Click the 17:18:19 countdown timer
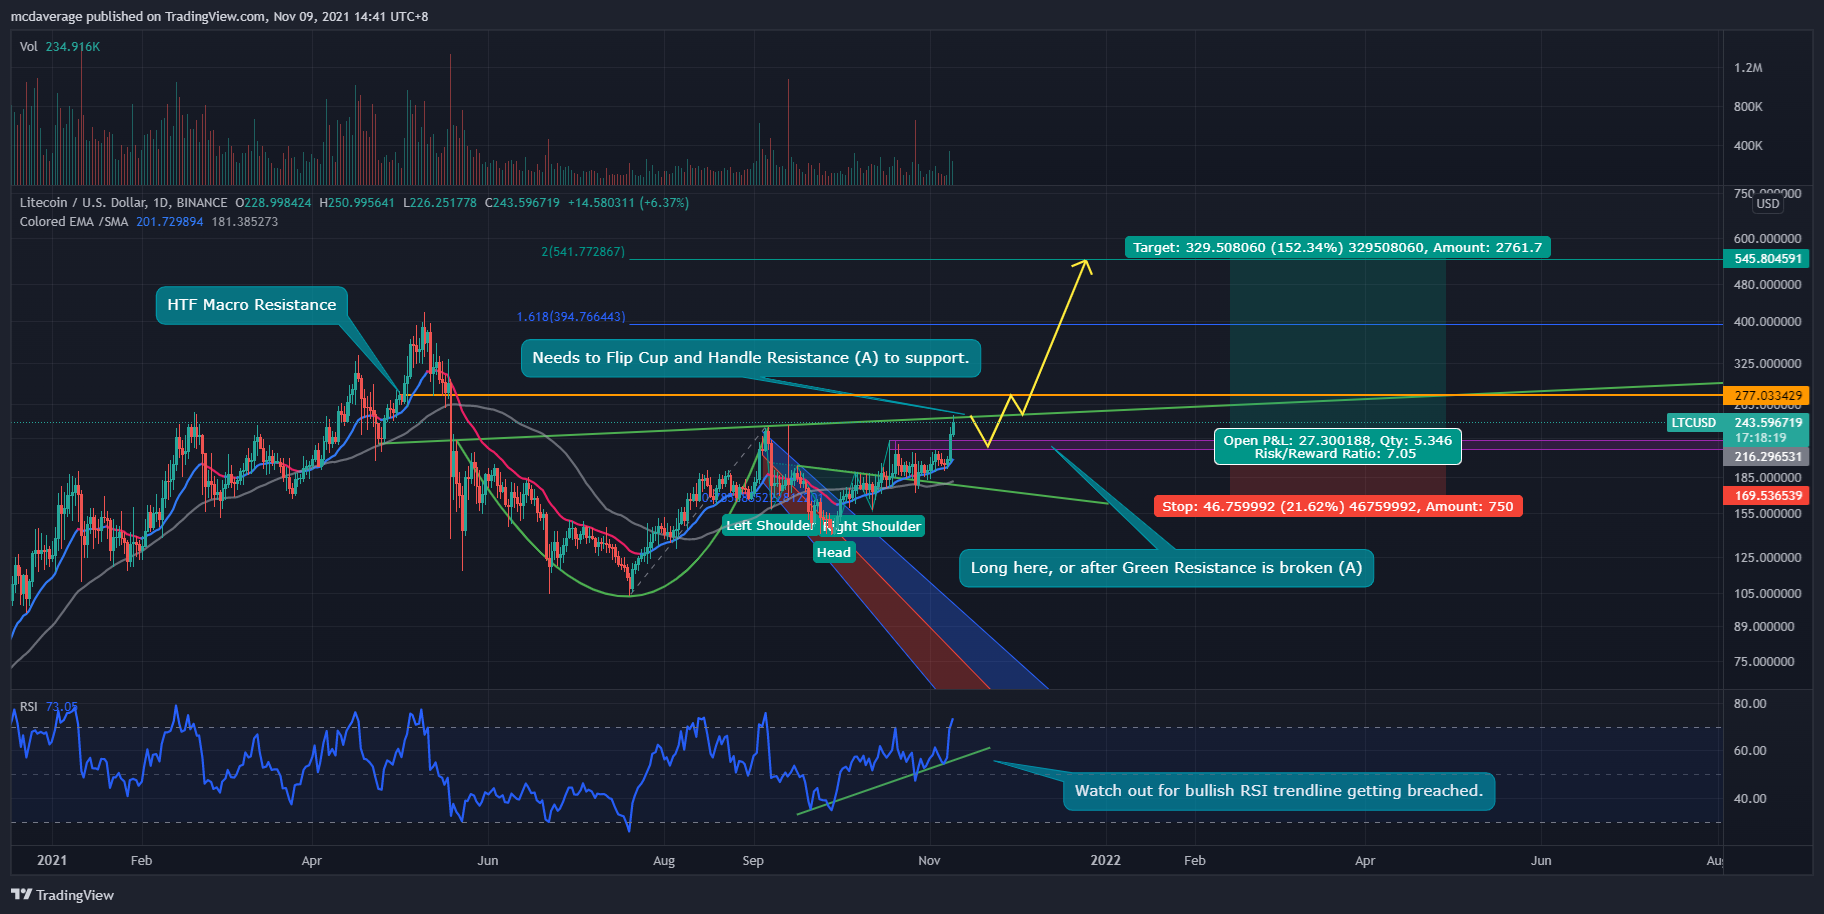Screen dimensions: 1824x914 (x=1760, y=438)
